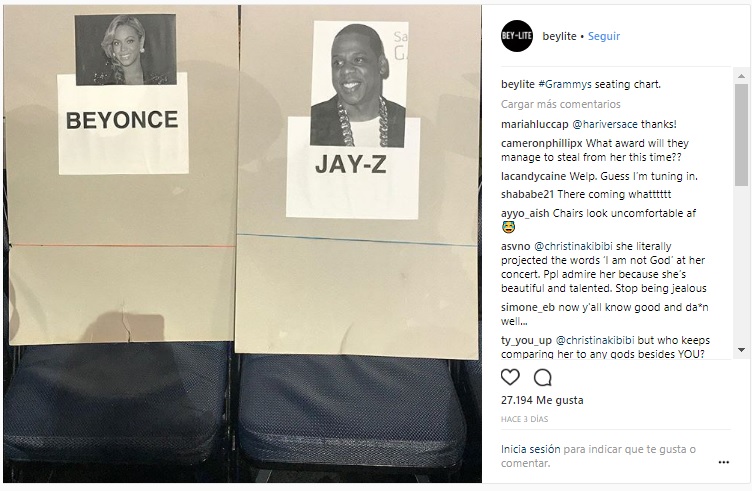
Task: Open the #Grammys hashtag link
Action: (565, 84)
